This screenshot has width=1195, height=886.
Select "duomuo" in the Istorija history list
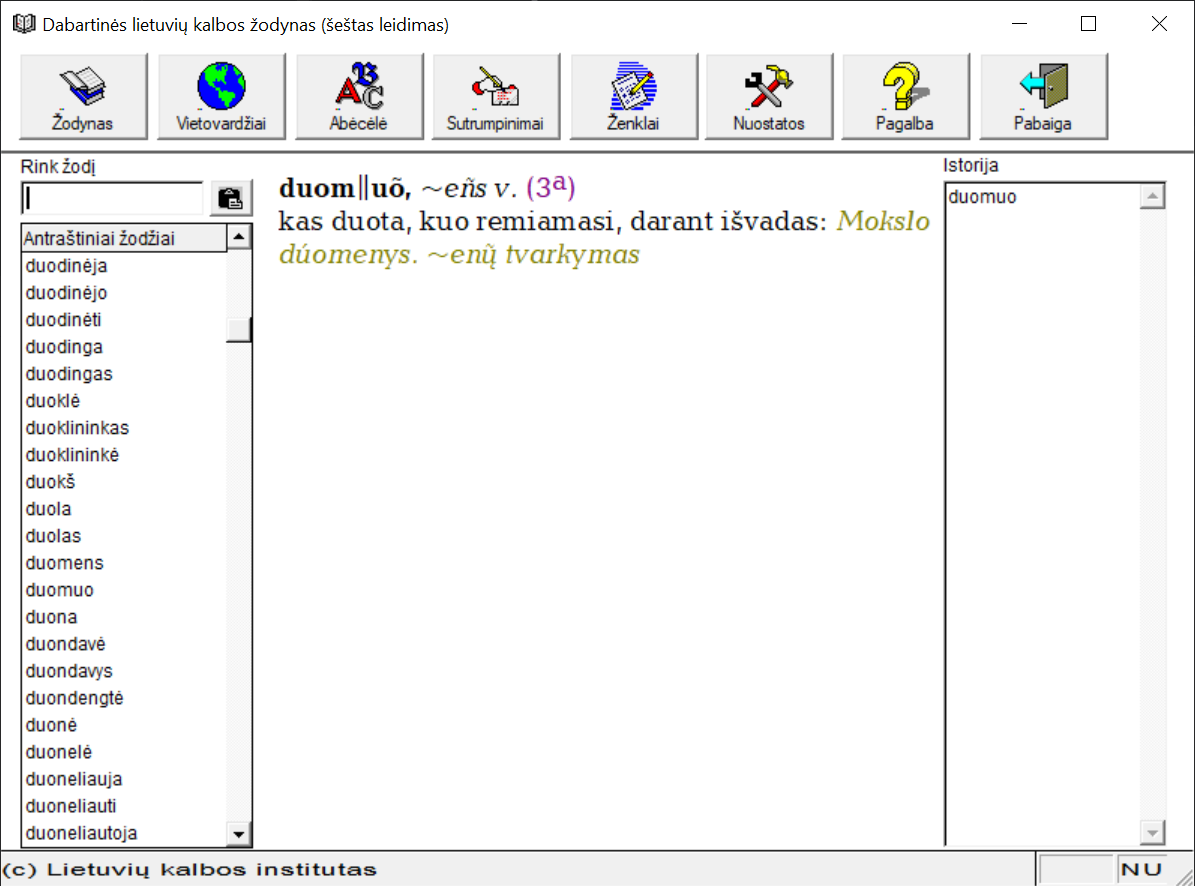[x=982, y=197]
